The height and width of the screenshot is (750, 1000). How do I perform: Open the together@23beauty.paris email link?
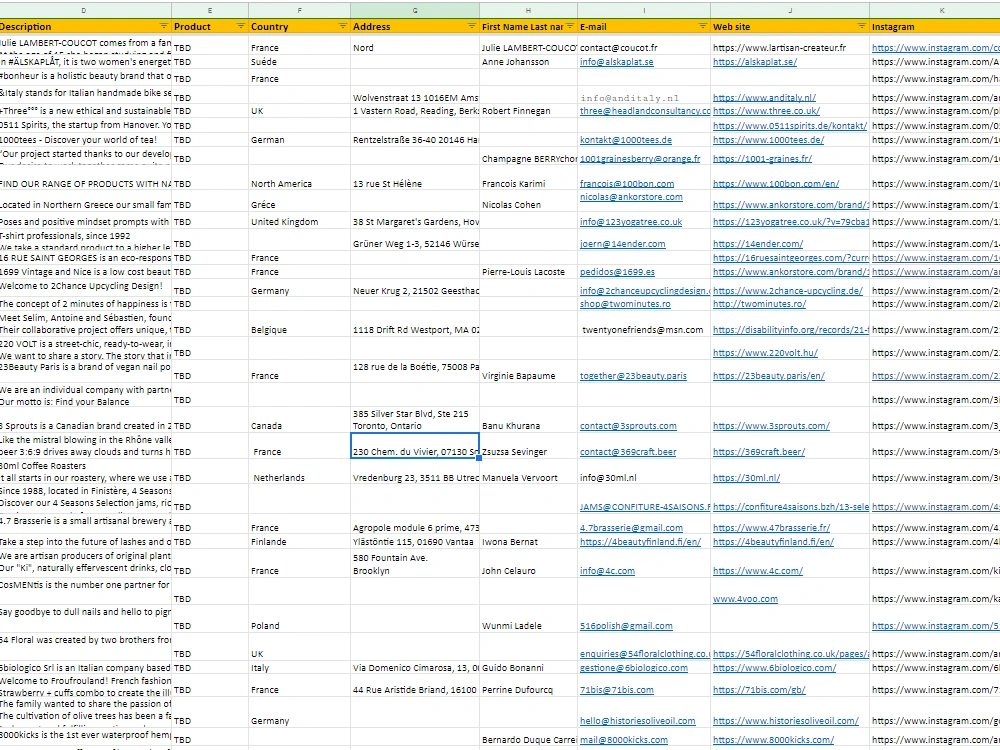[x=633, y=376]
